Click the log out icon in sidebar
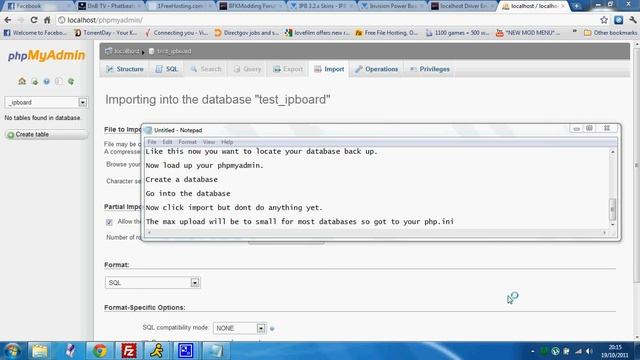 click(x=35, y=82)
